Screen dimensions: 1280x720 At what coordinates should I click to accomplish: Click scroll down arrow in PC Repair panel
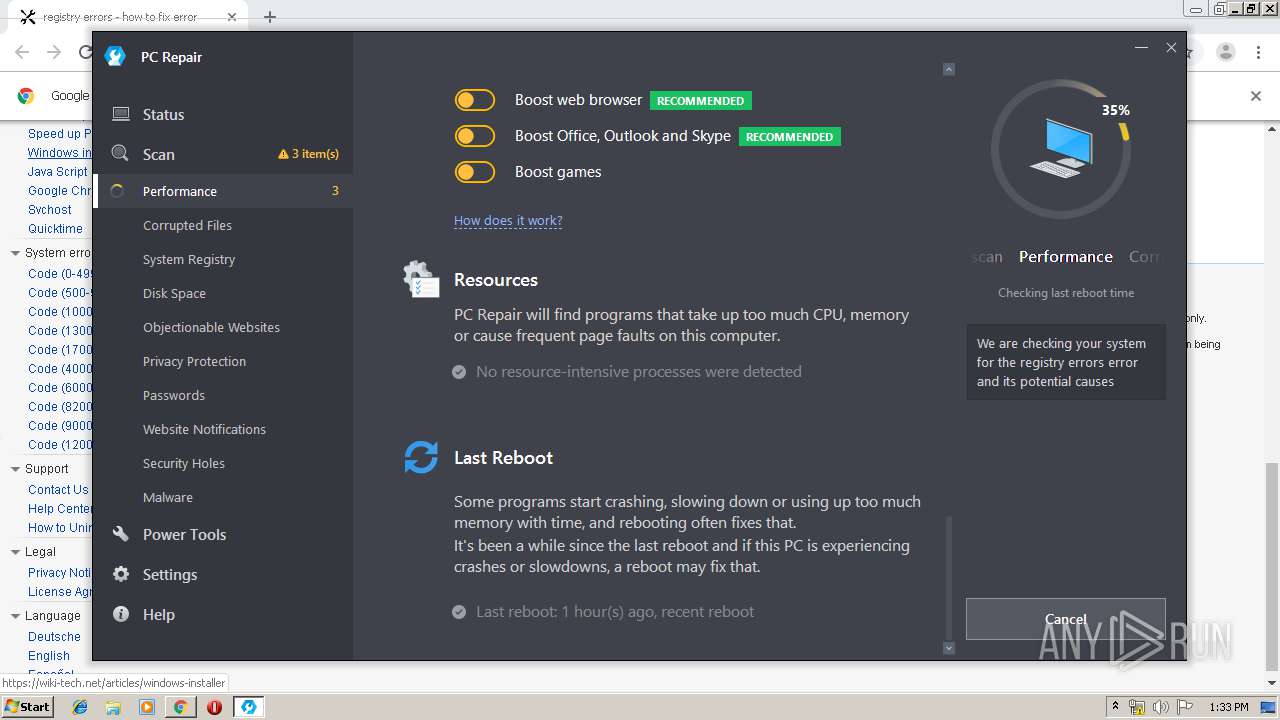pyautogui.click(x=949, y=648)
